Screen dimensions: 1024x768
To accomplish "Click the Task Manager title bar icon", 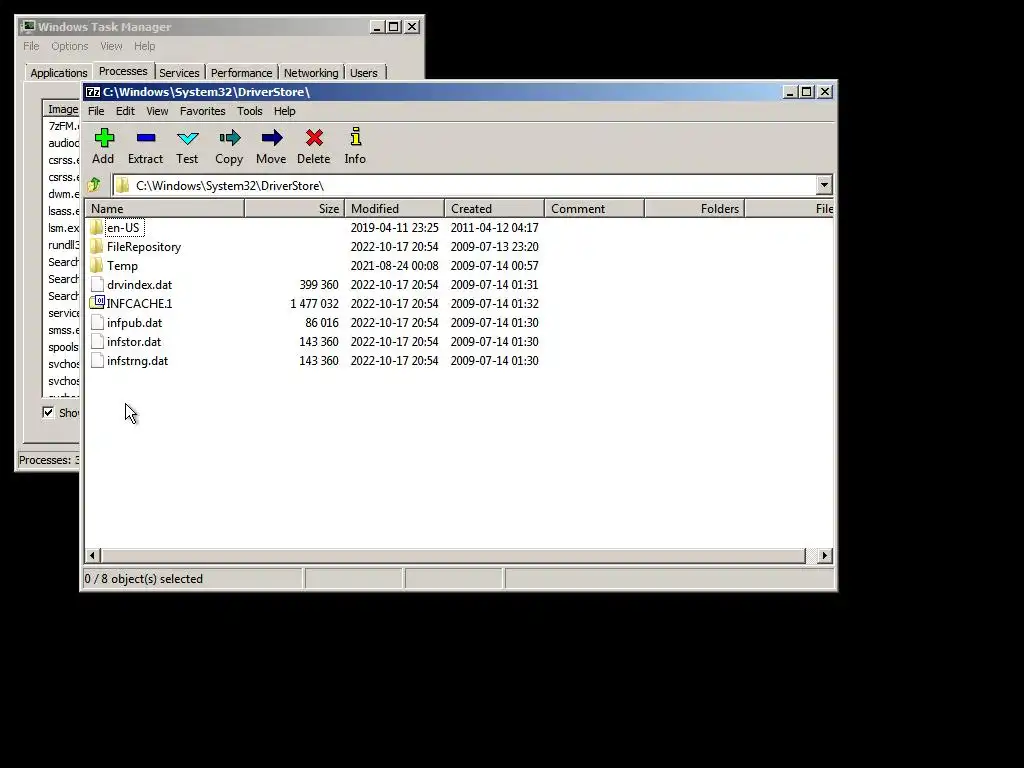I will 28,26.
